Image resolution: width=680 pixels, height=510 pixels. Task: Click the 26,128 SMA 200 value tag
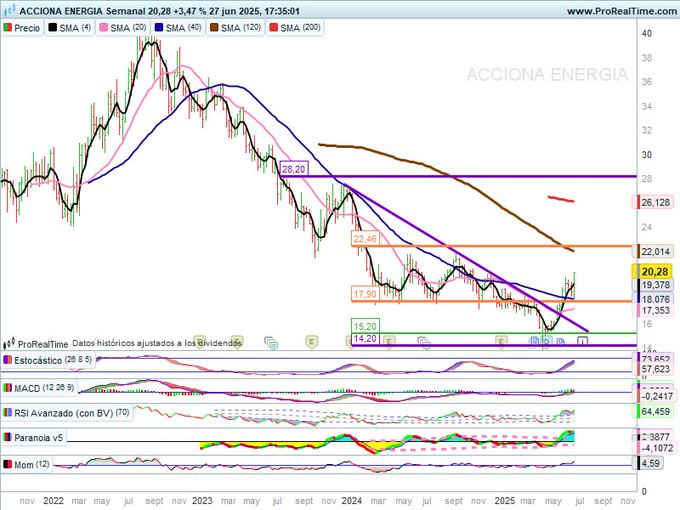coord(654,202)
